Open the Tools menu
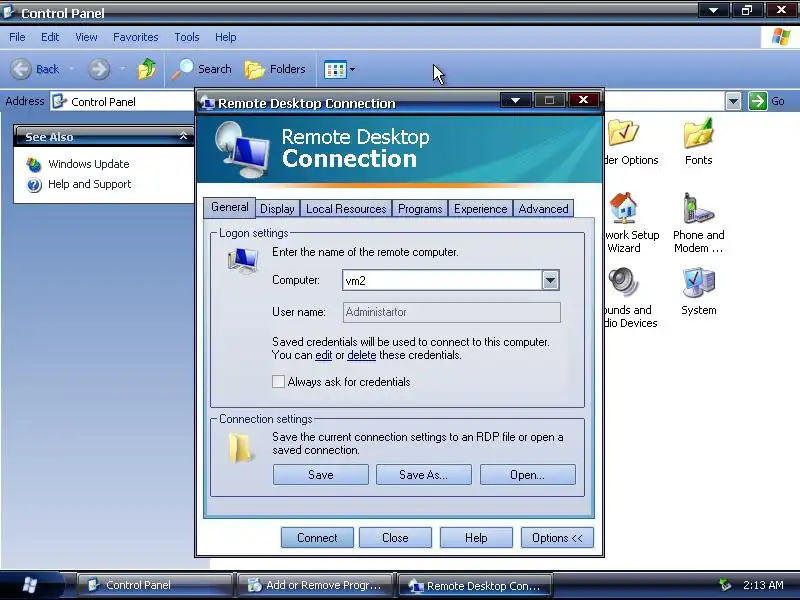Screen dimensions: 800x600 pyautogui.click(x=187, y=37)
